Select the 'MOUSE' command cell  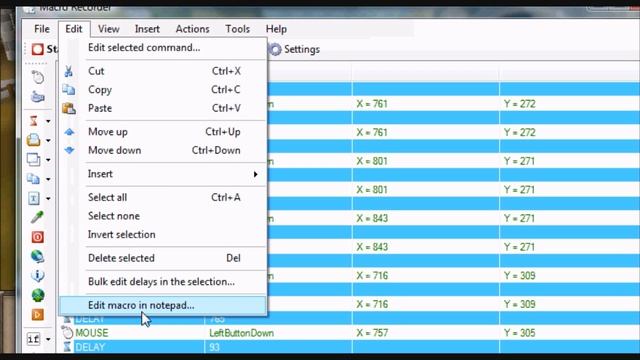[x=92, y=333]
